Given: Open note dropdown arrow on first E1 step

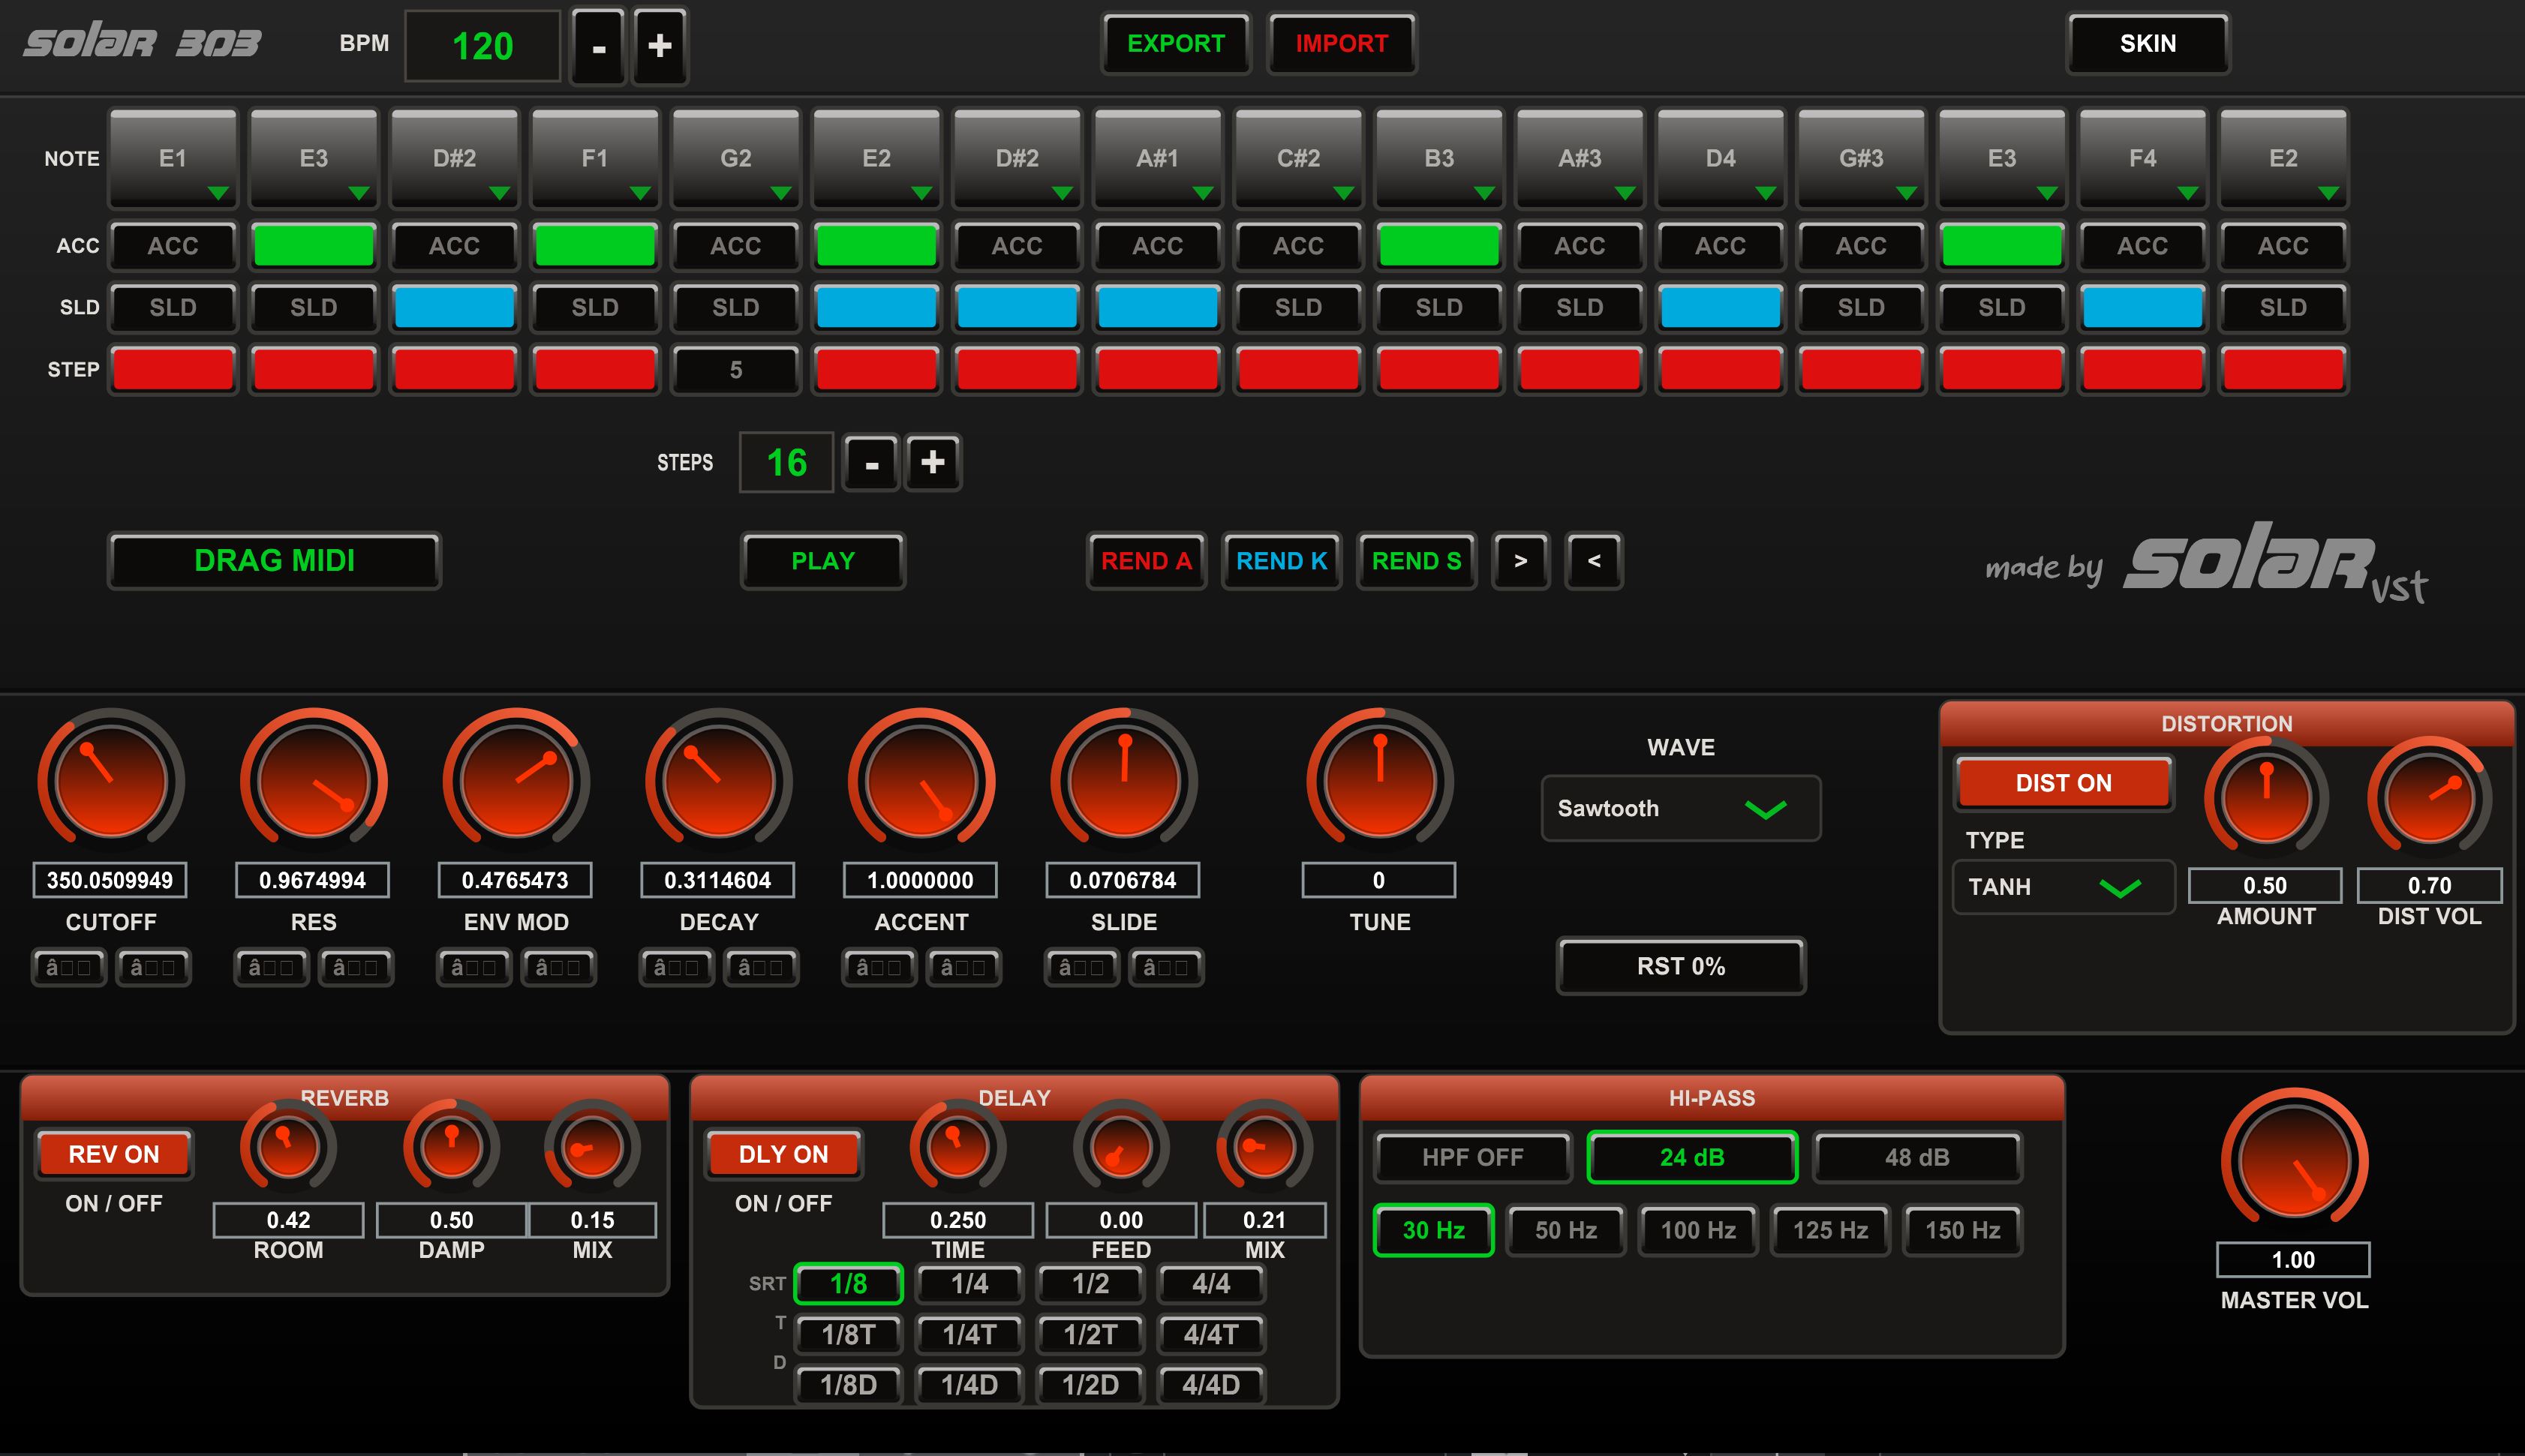Looking at the screenshot, I should coord(217,192).
